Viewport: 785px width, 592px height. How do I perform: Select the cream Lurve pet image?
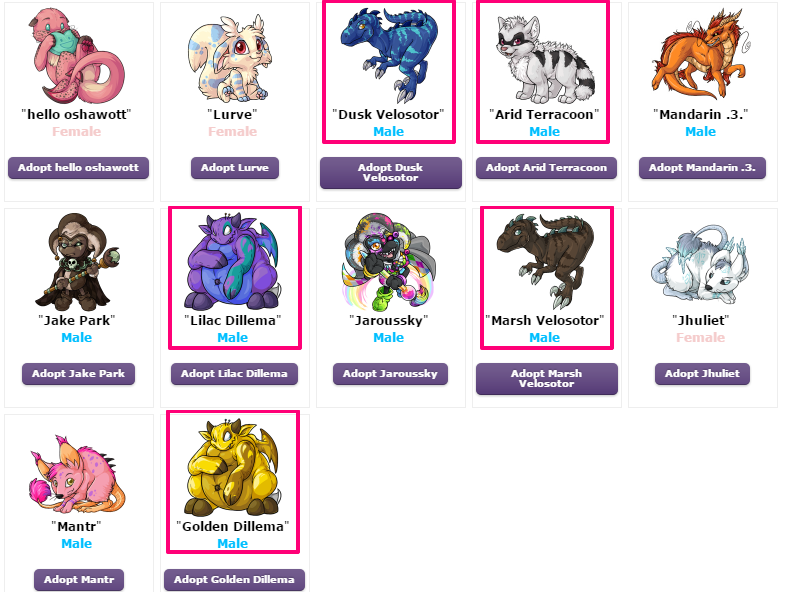click(233, 57)
